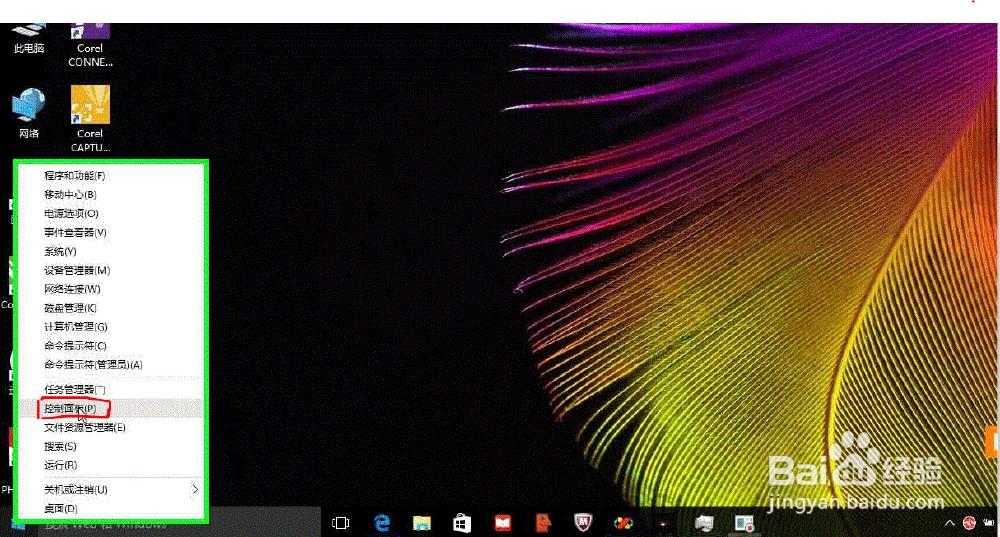Image resolution: width=1000 pixels, height=537 pixels.
Task: Select 此电脑 desktop icon
Action: [29, 39]
